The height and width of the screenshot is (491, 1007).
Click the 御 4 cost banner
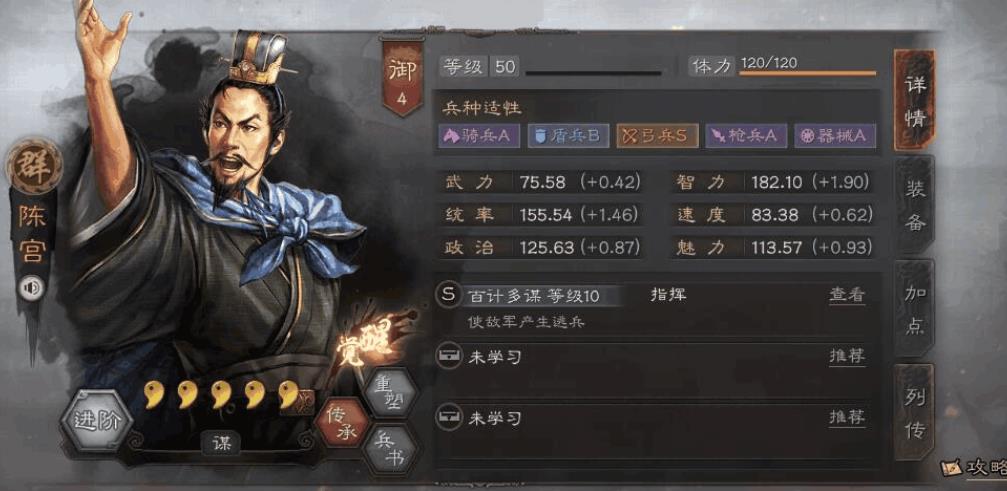coord(403,78)
